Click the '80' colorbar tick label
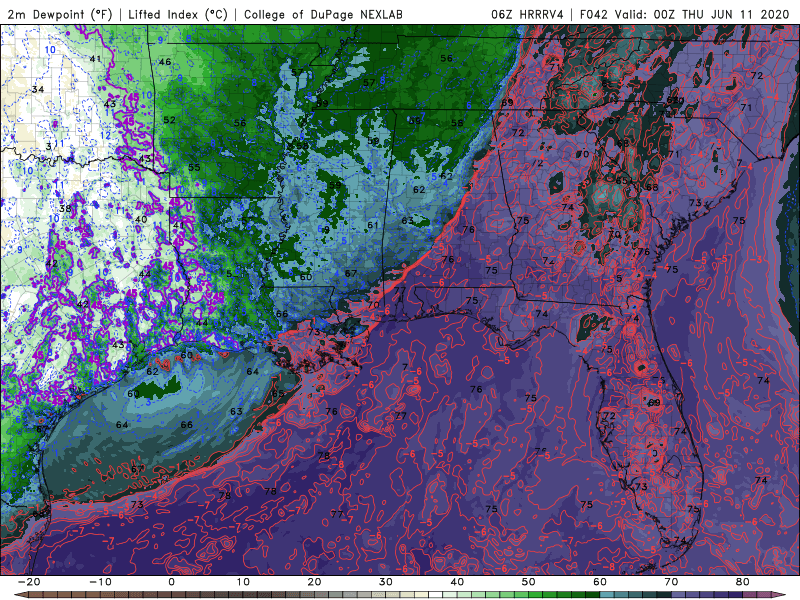 tap(743, 582)
